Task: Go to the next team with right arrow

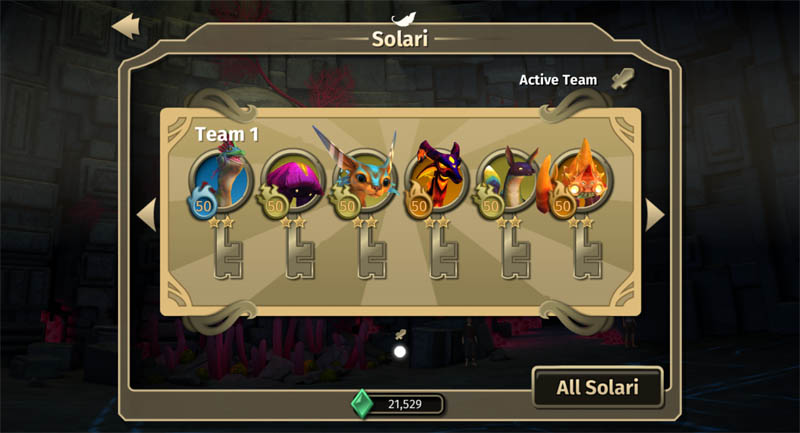Action: [655, 215]
